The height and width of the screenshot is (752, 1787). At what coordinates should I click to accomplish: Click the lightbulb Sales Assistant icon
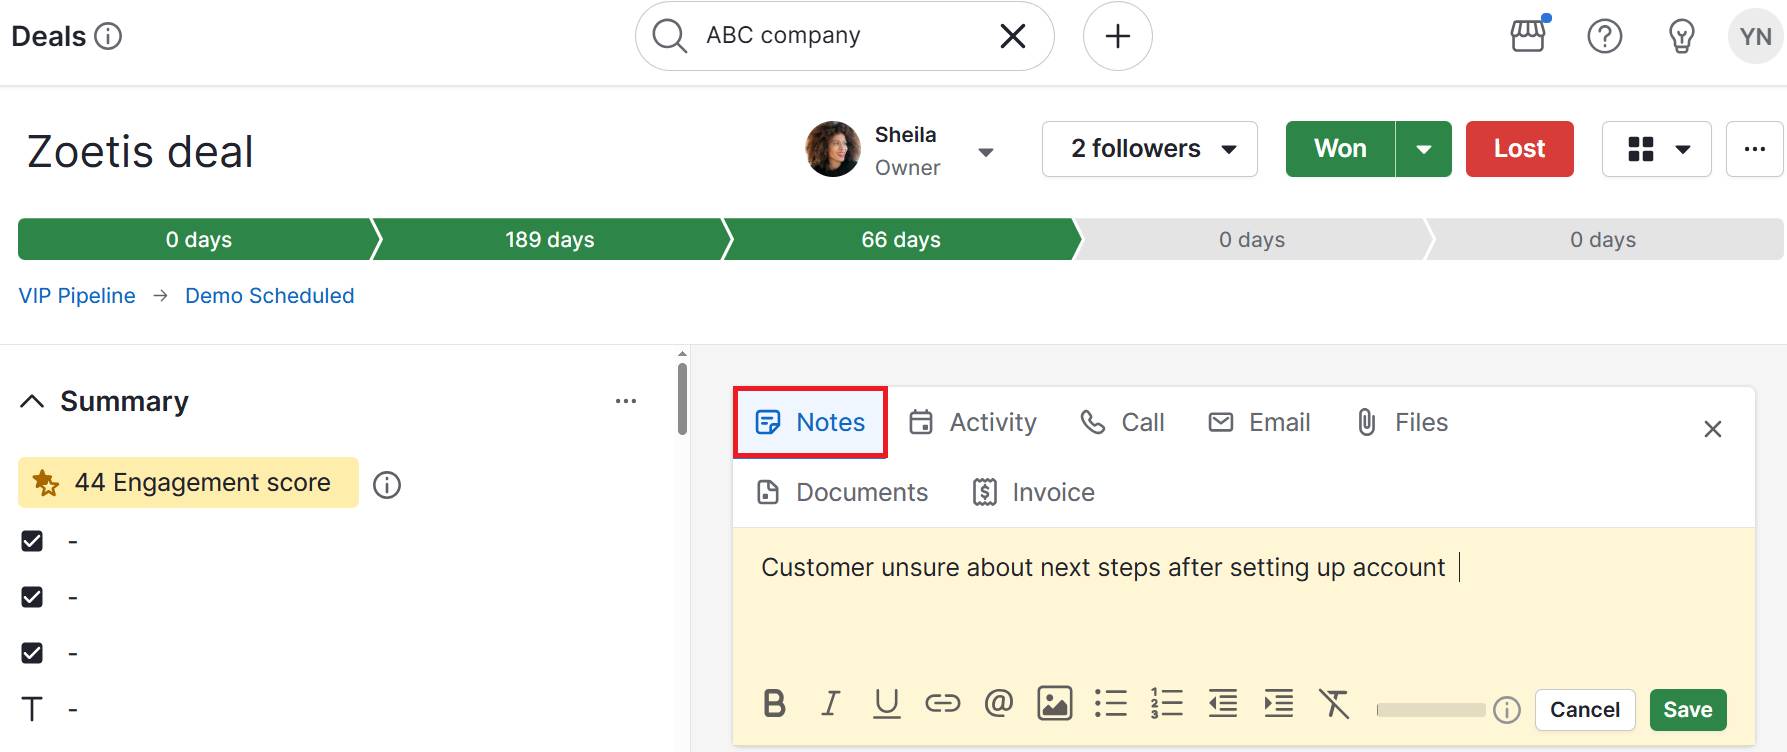pos(1682,36)
